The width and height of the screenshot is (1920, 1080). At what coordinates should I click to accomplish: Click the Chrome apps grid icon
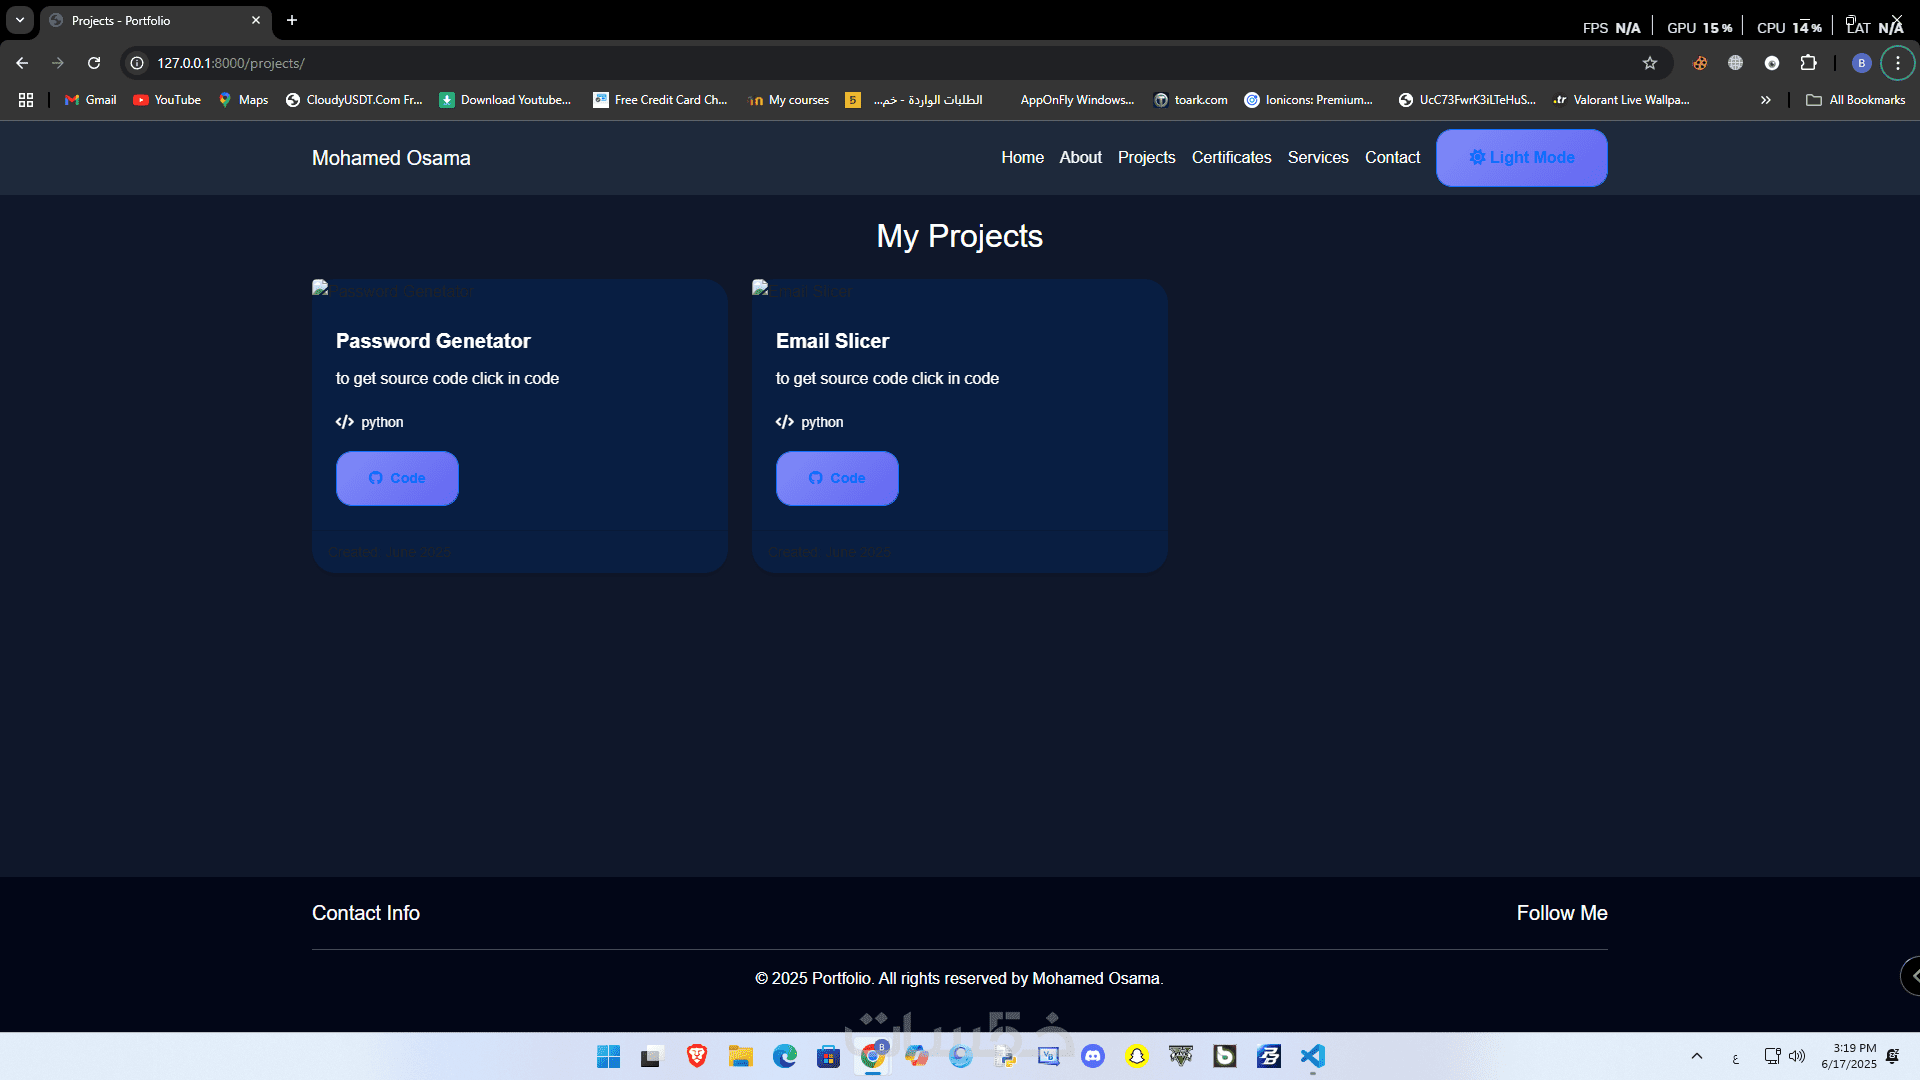click(26, 100)
